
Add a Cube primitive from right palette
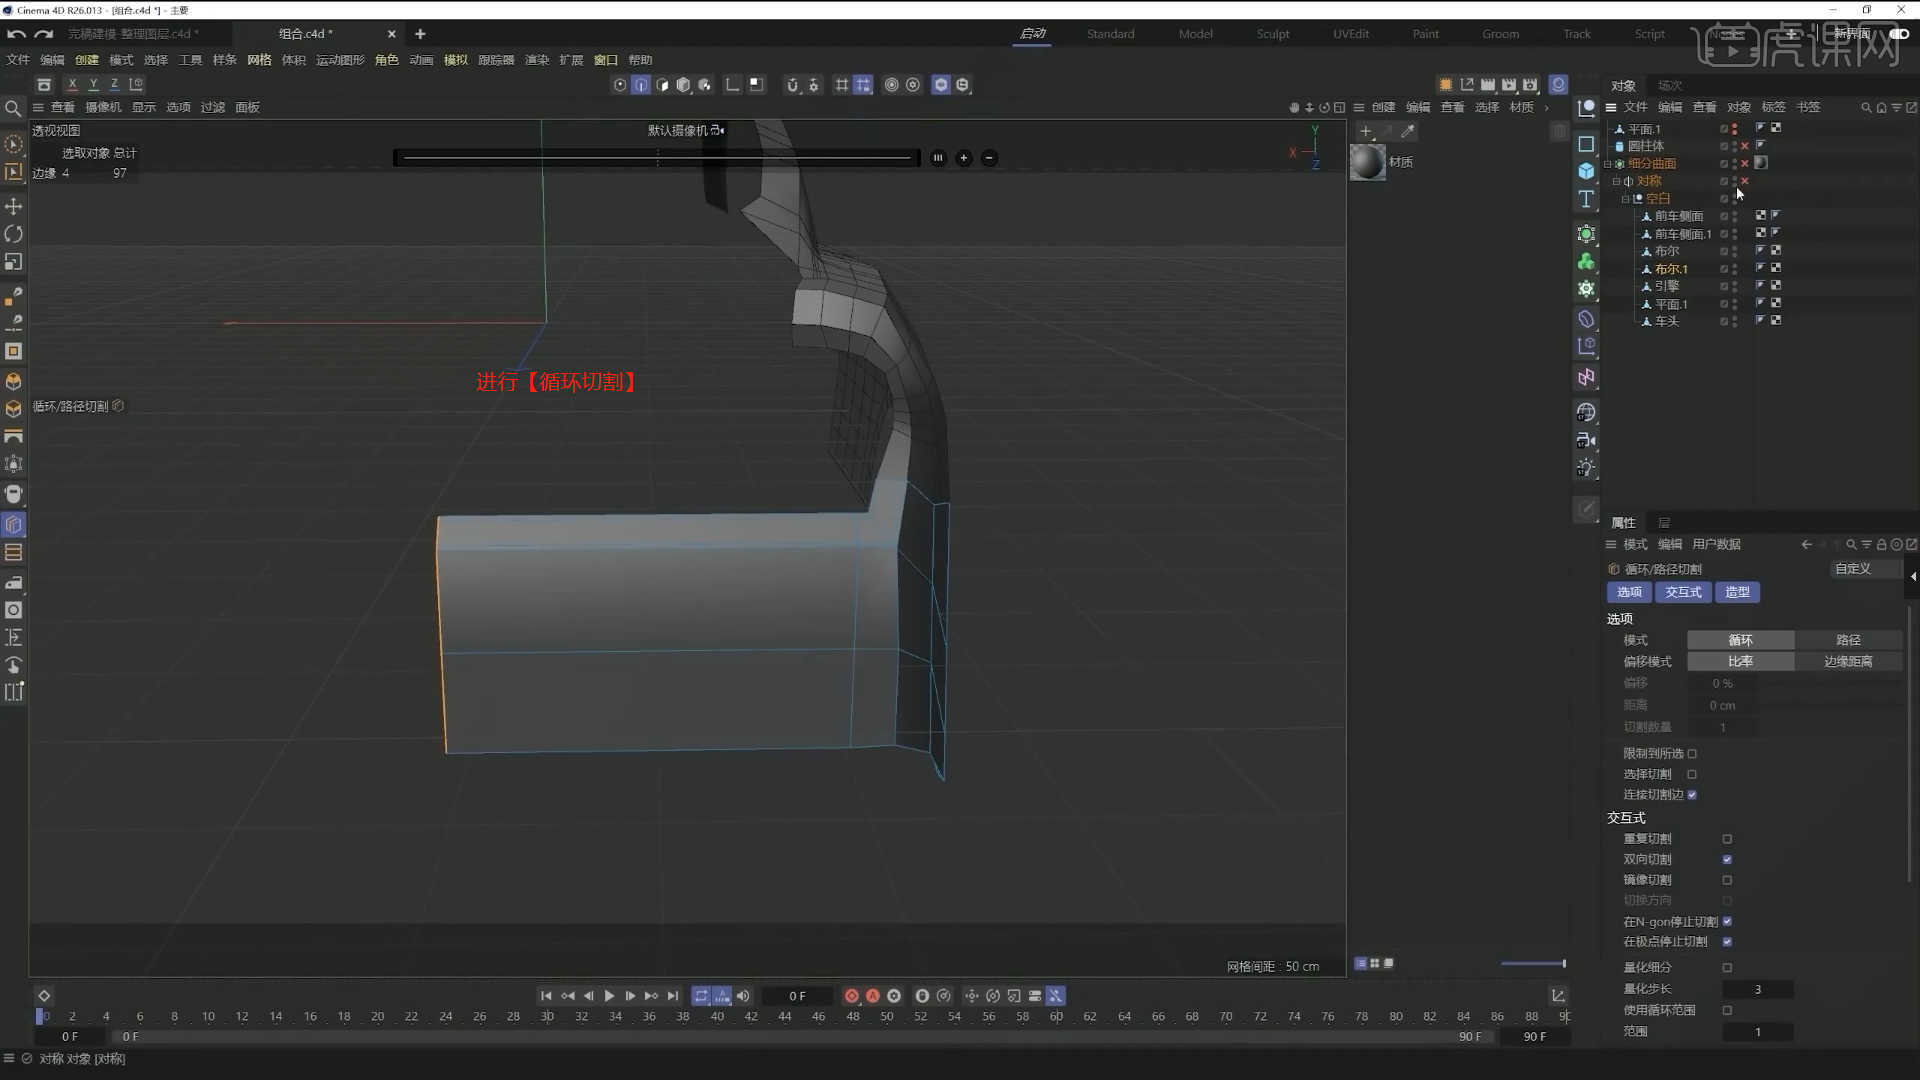pos(1586,171)
